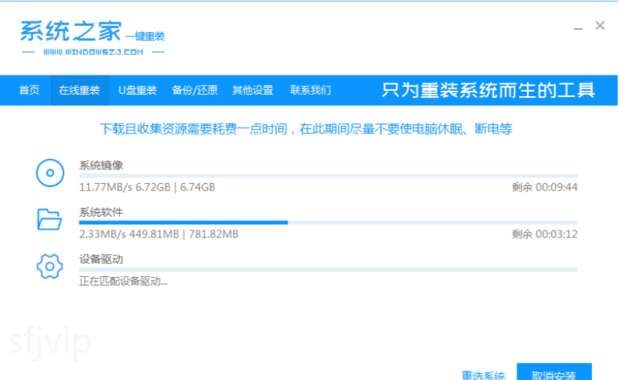Click the 重选系统 link
The height and width of the screenshot is (380, 620).
pyautogui.click(x=484, y=375)
